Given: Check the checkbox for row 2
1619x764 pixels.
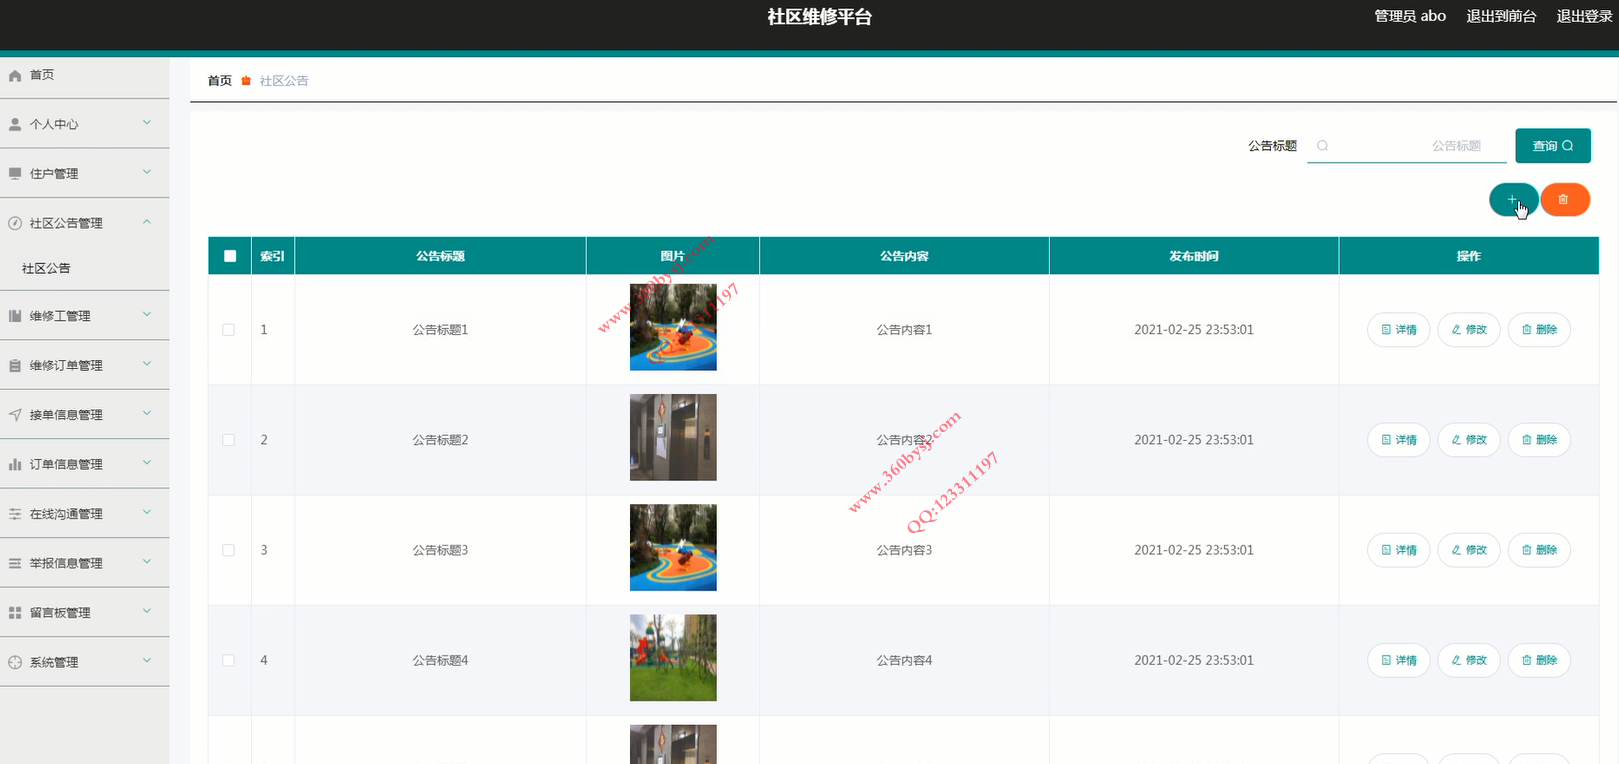Looking at the screenshot, I should coord(229,440).
